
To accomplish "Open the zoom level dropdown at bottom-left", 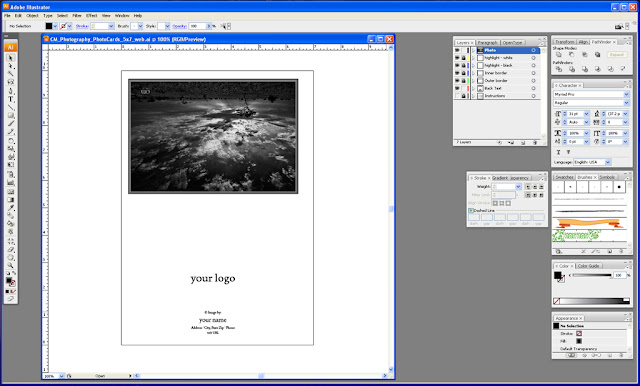I will pyautogui.click(x=62, y=376).
